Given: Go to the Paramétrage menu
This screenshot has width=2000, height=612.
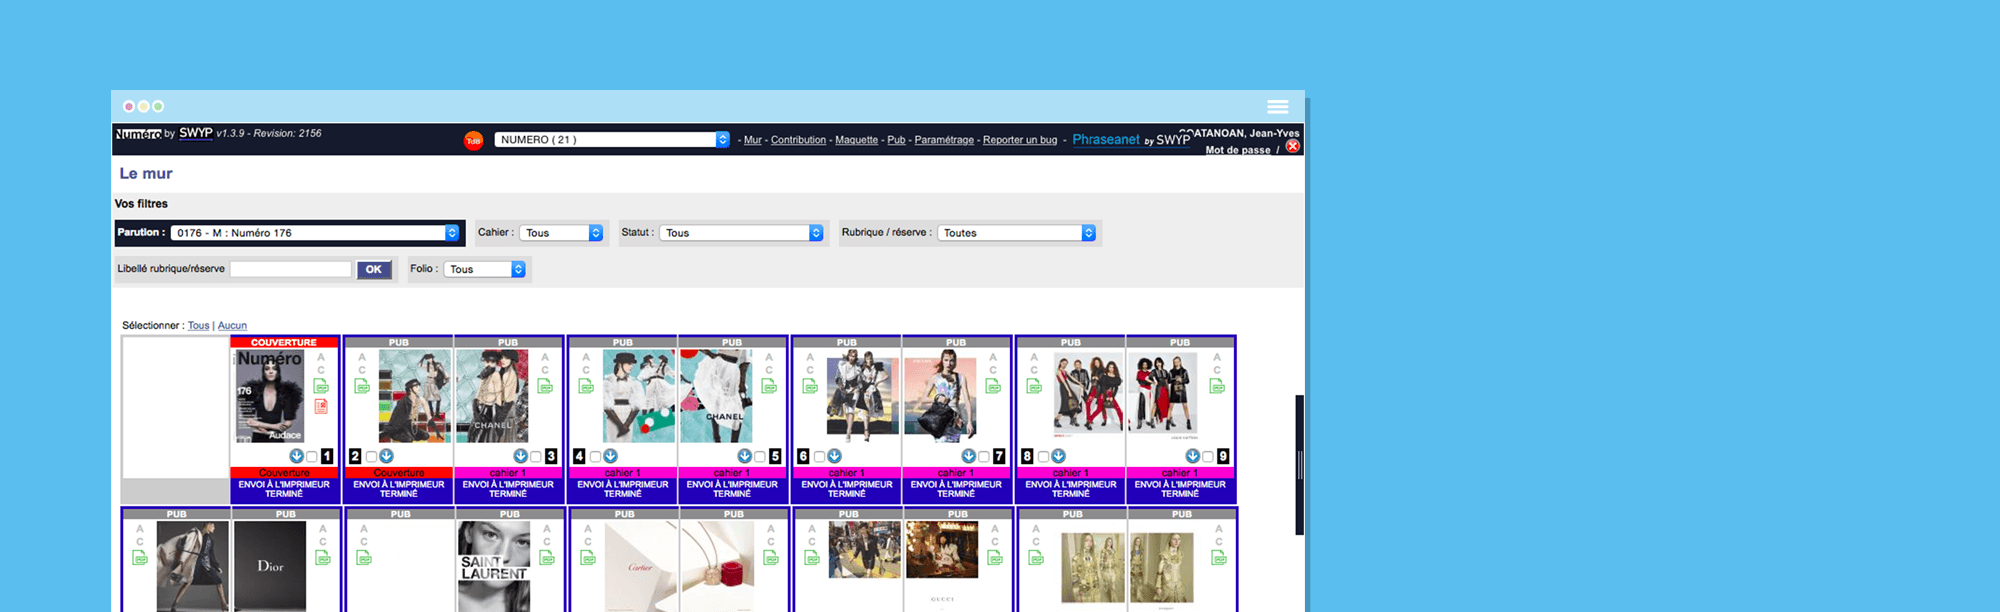Looking at the screenshot, I should [x=943, y=140].
